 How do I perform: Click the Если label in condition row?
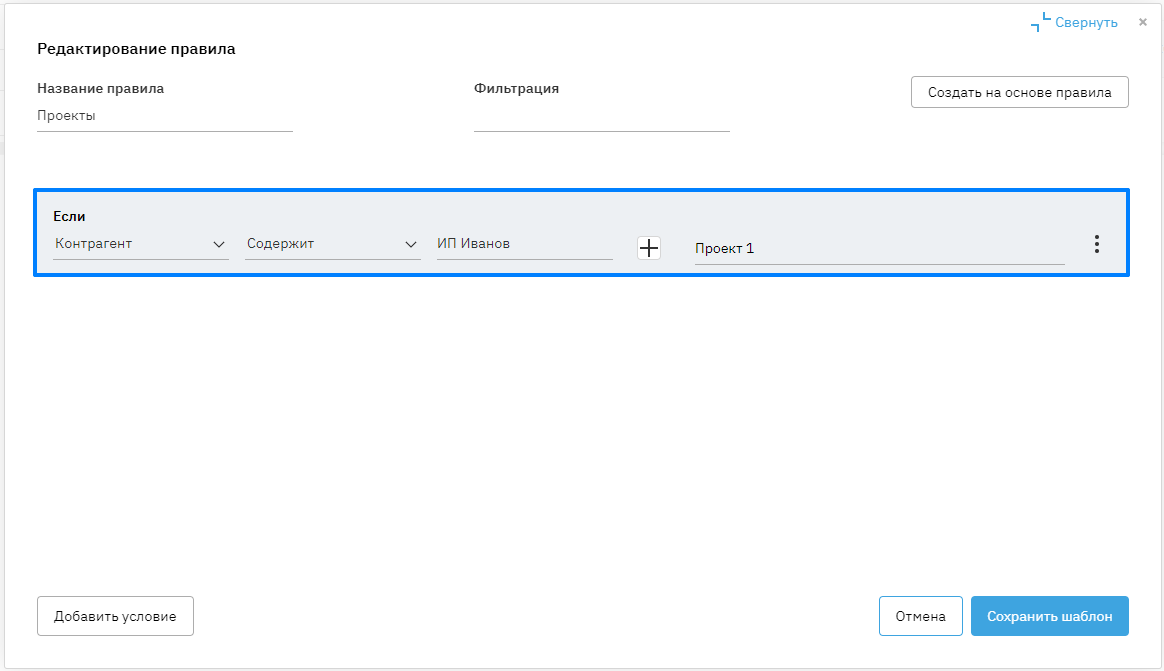(x=69, y=216)
